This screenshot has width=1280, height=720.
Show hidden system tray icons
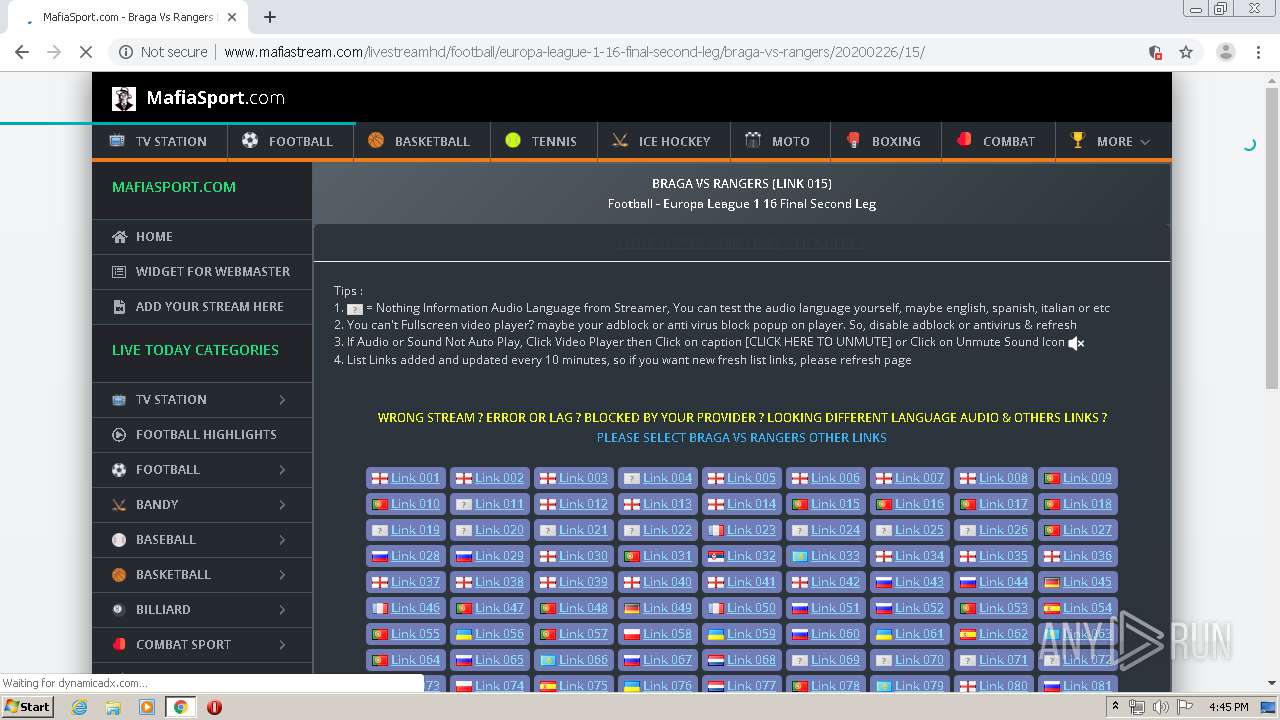[x=1116, y=707]
